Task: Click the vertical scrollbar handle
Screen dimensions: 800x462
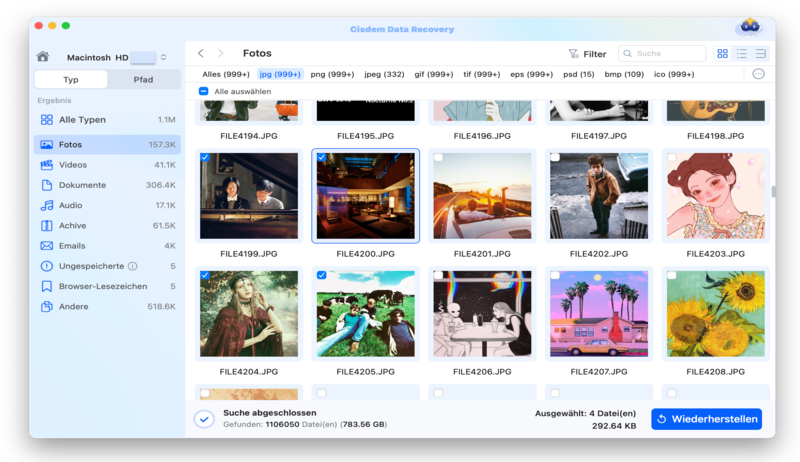Action: click(772, 191)
